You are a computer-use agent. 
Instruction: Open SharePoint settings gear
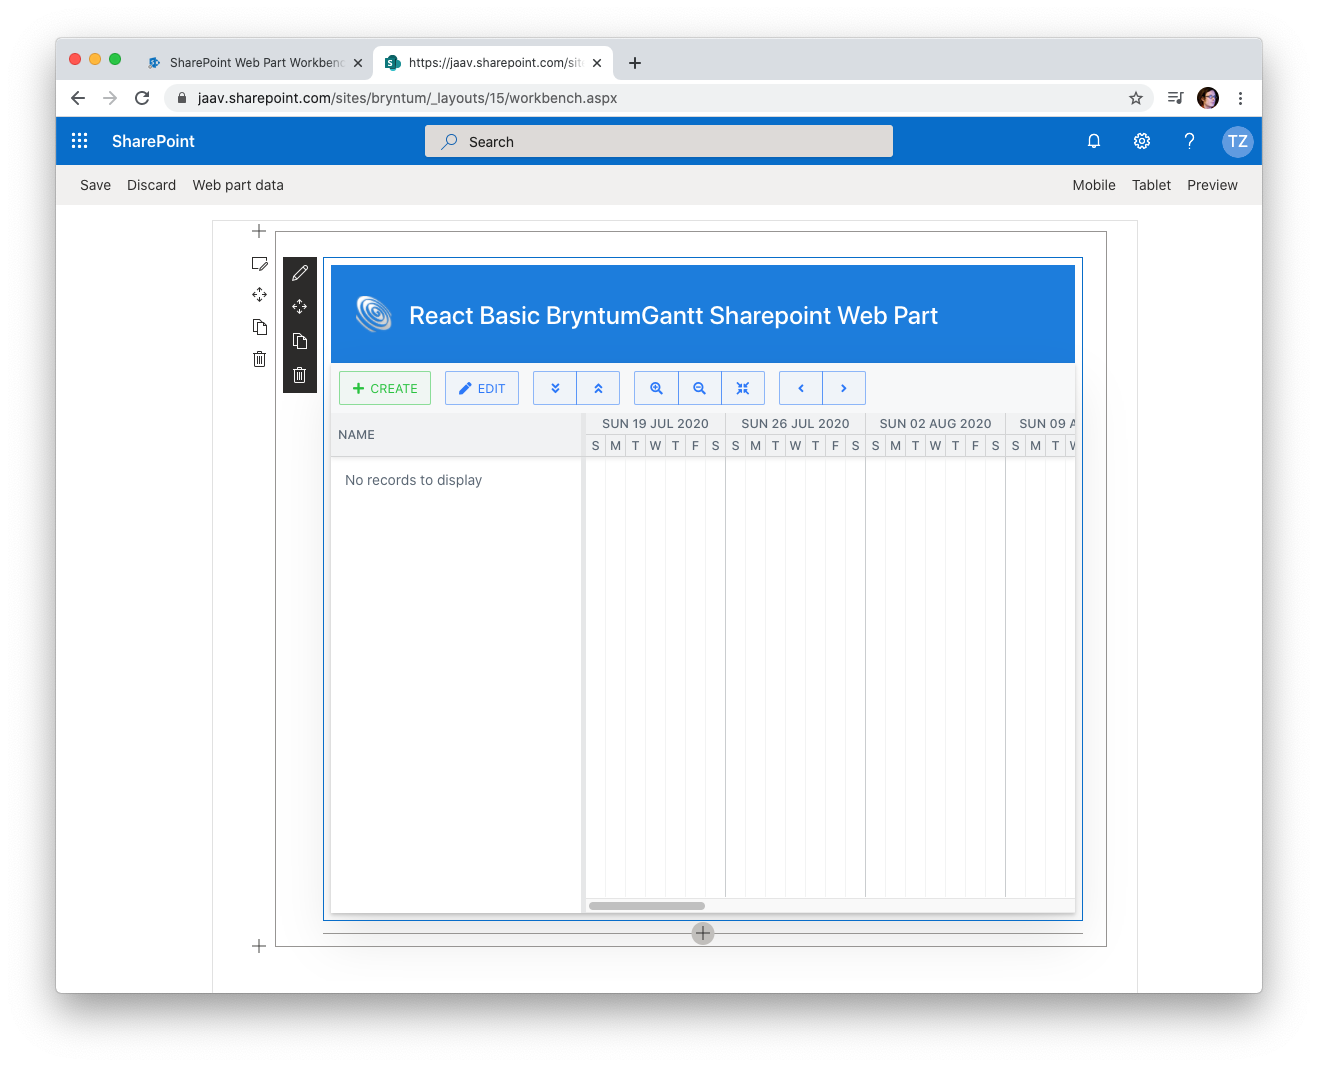point(1141,141)
